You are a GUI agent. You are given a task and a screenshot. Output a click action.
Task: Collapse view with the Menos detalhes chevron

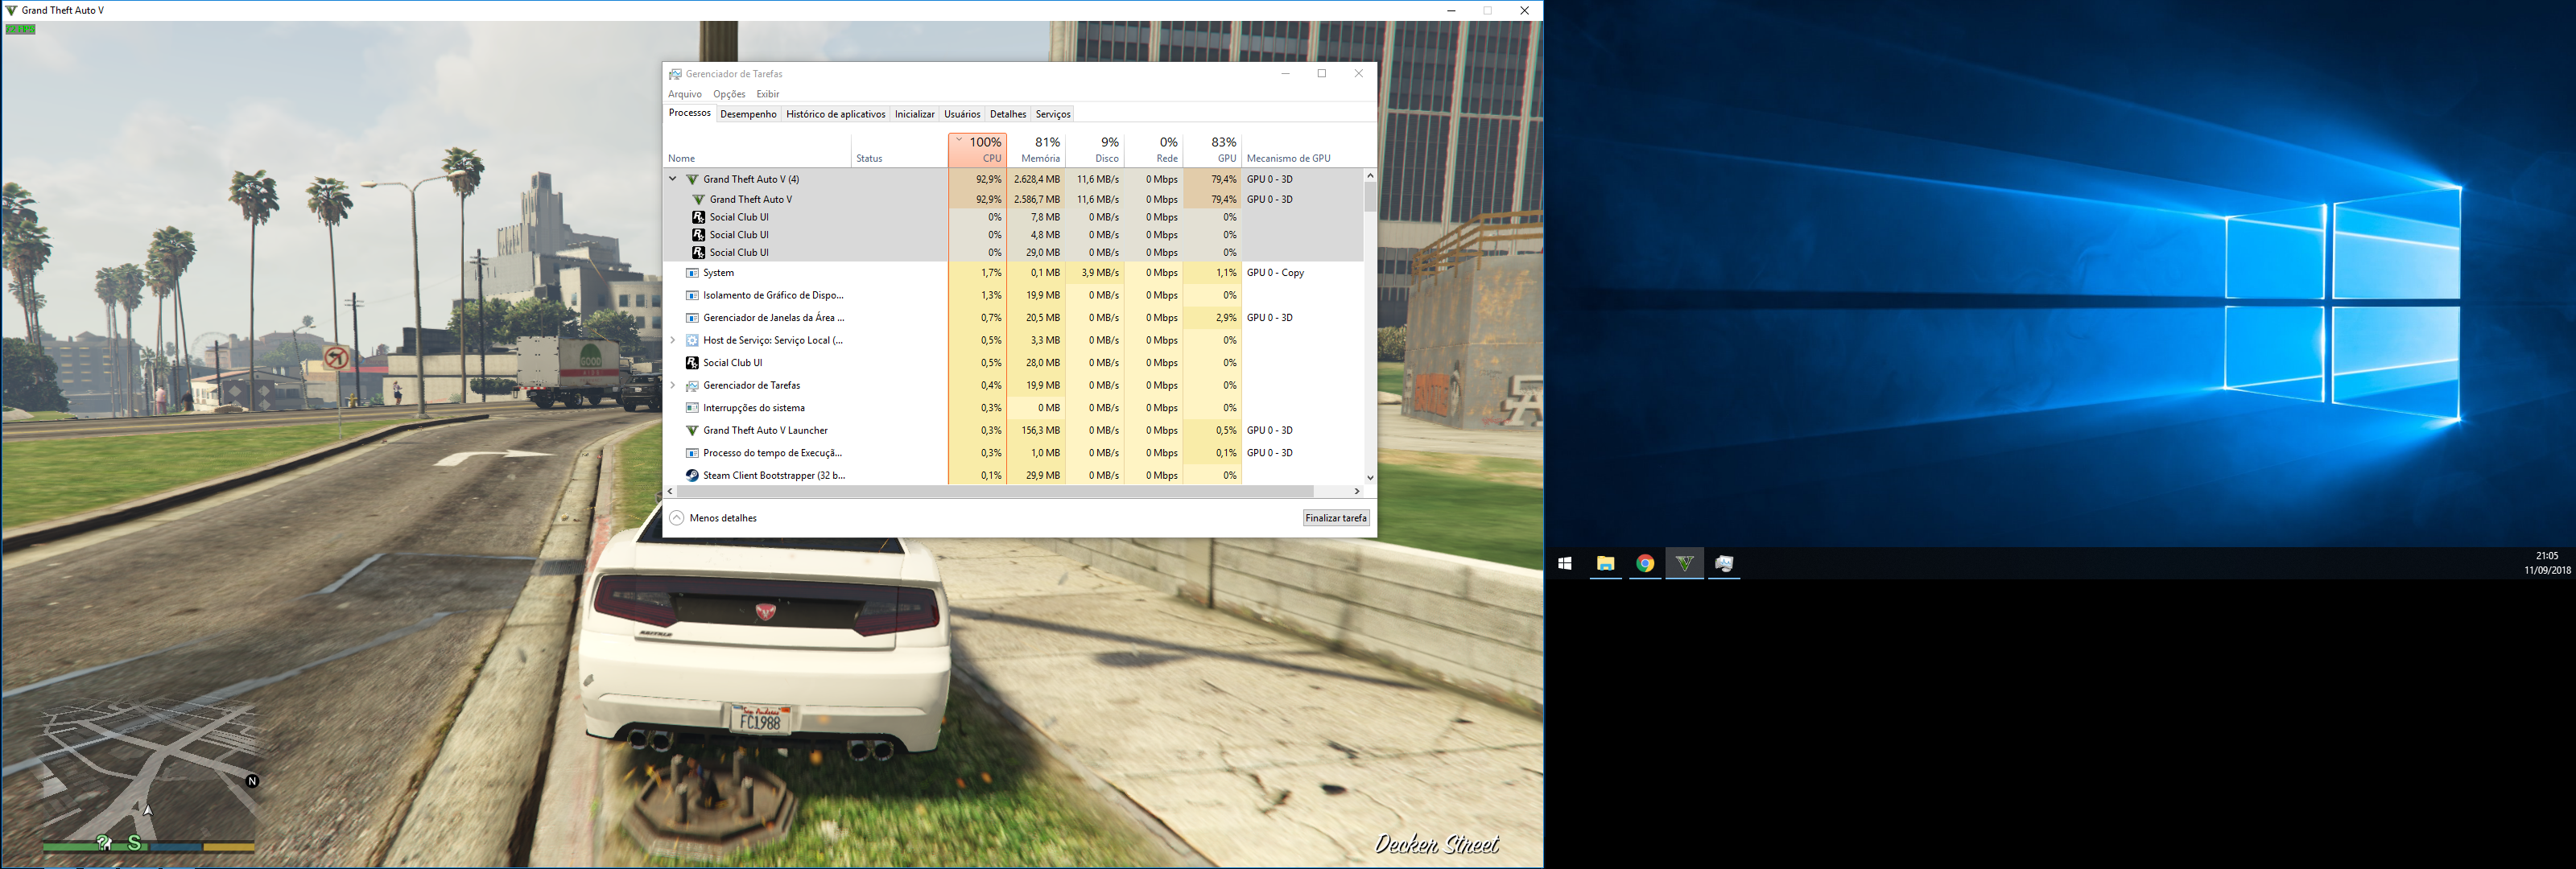point(677,518)
